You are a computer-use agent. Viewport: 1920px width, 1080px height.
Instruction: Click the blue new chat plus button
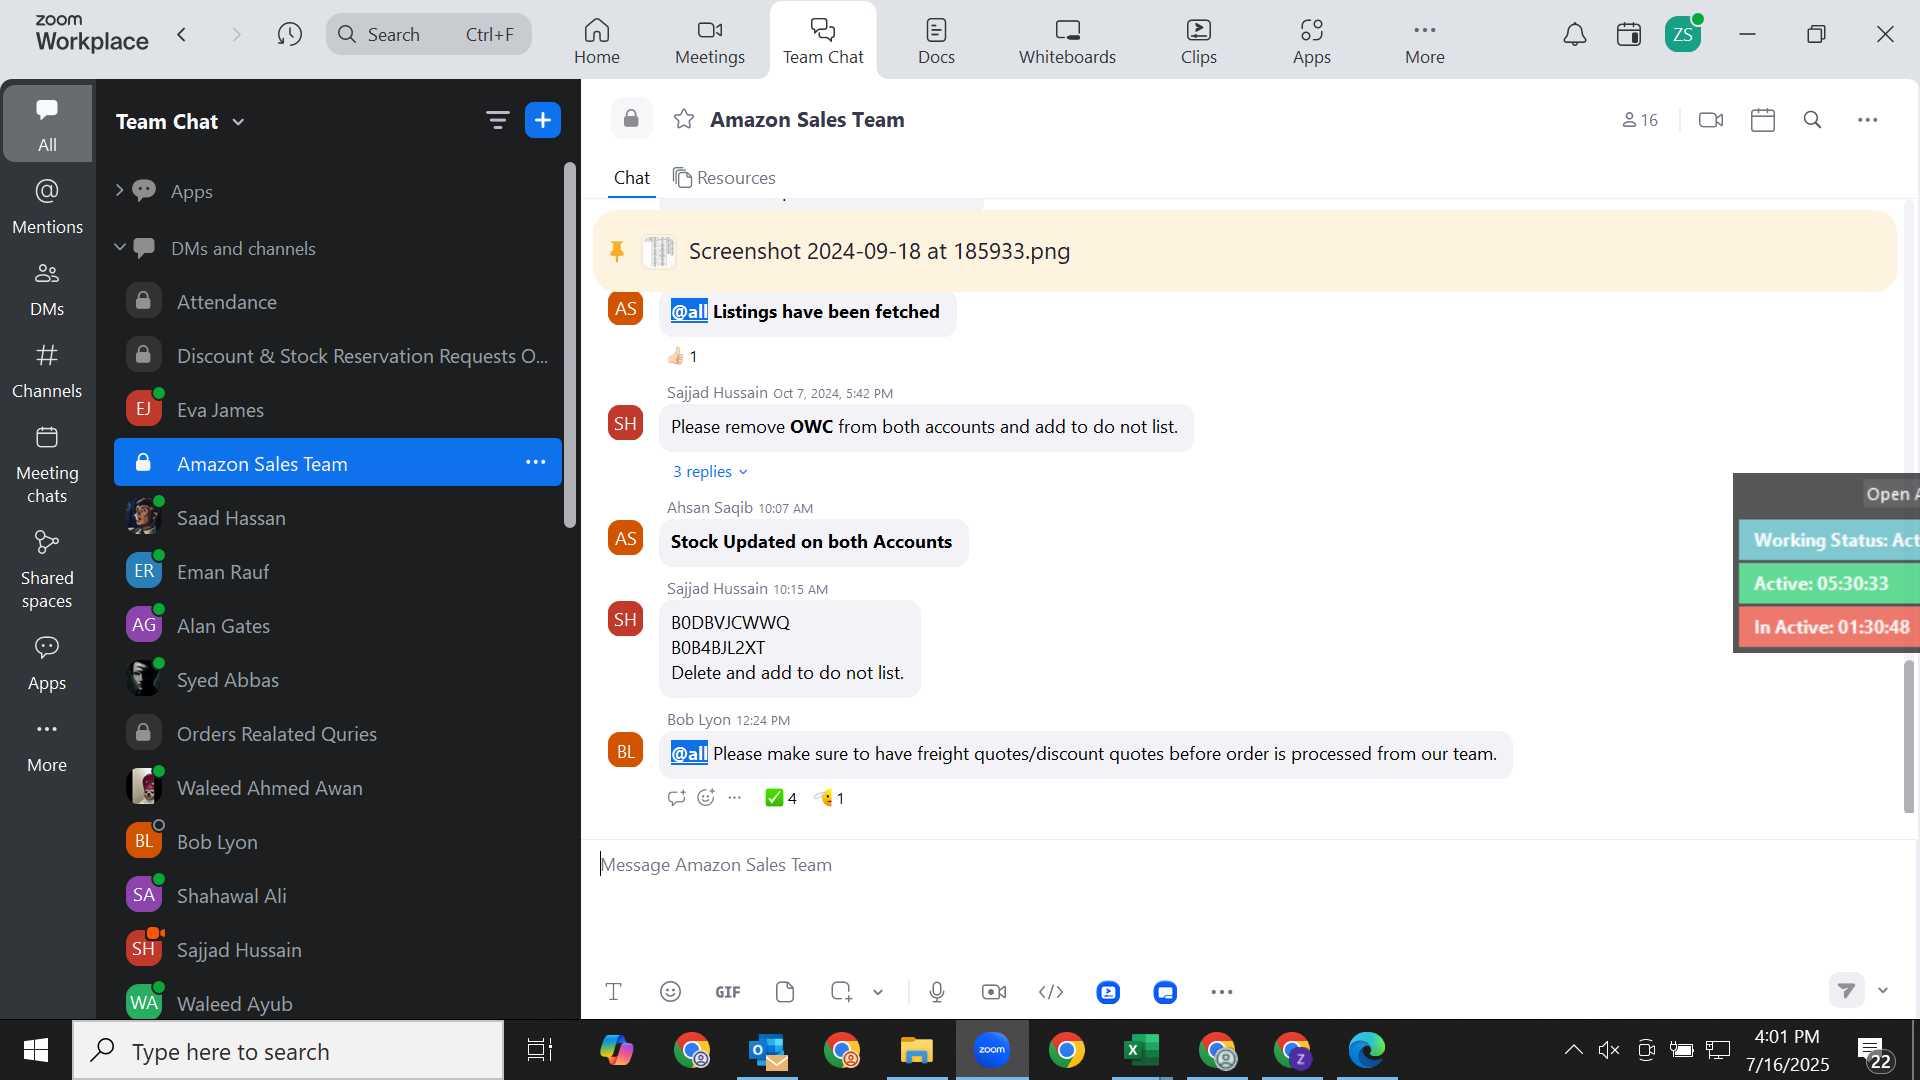[x=543, y=121]
